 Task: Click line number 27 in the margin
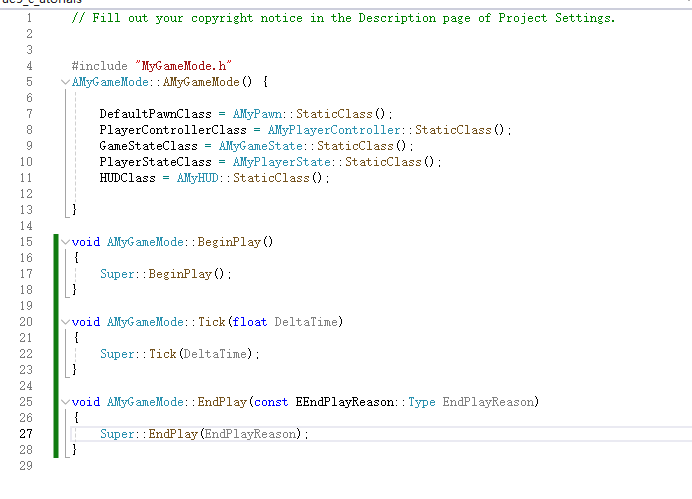click(x=27, y=434)
